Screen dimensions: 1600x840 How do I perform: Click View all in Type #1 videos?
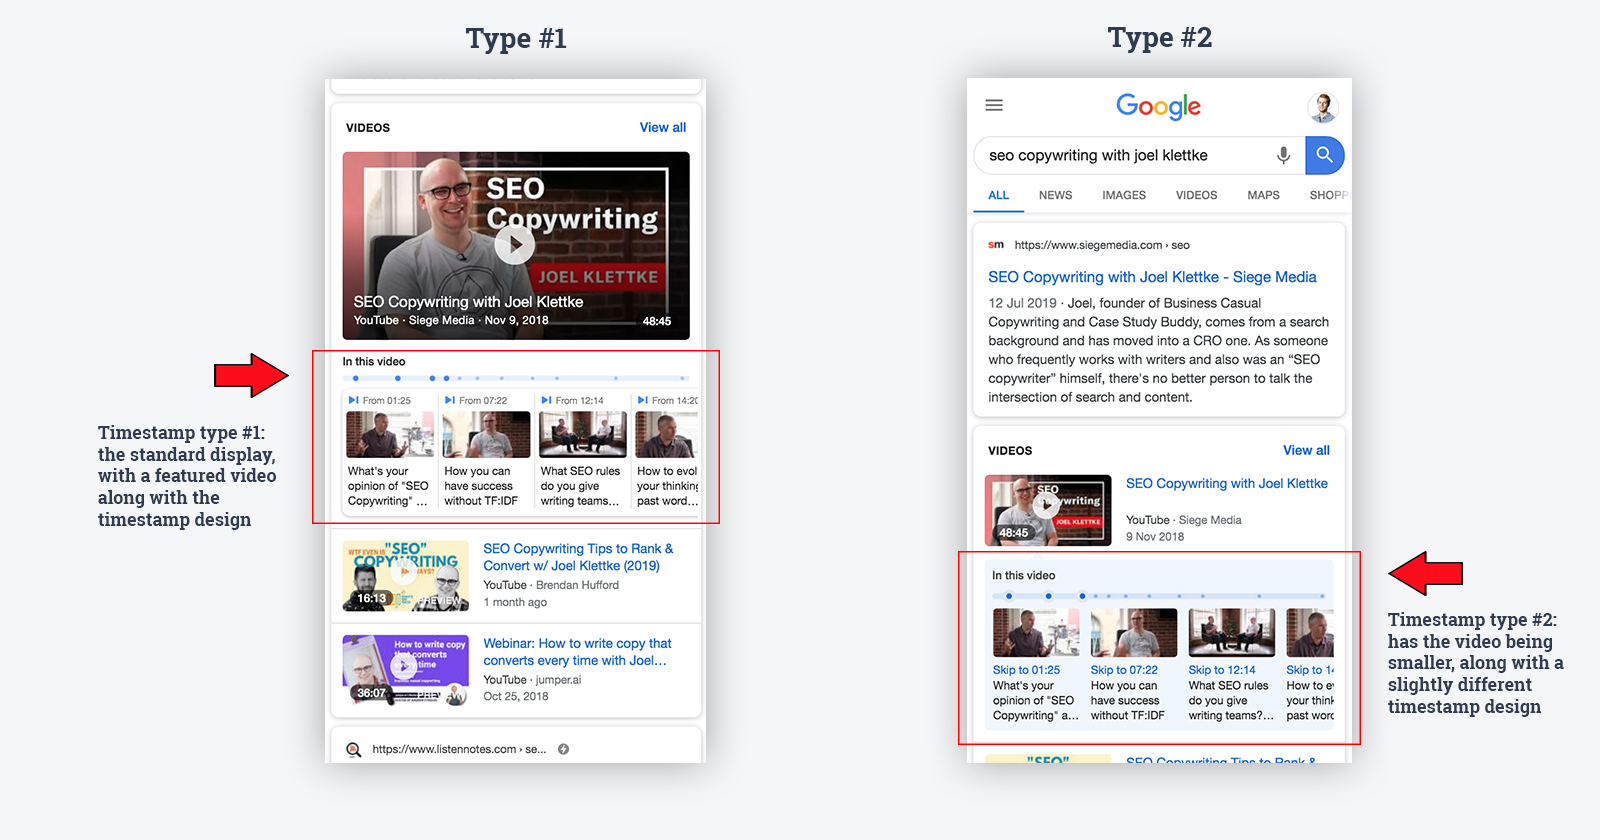pyautogui.click(x=663, y=127)
